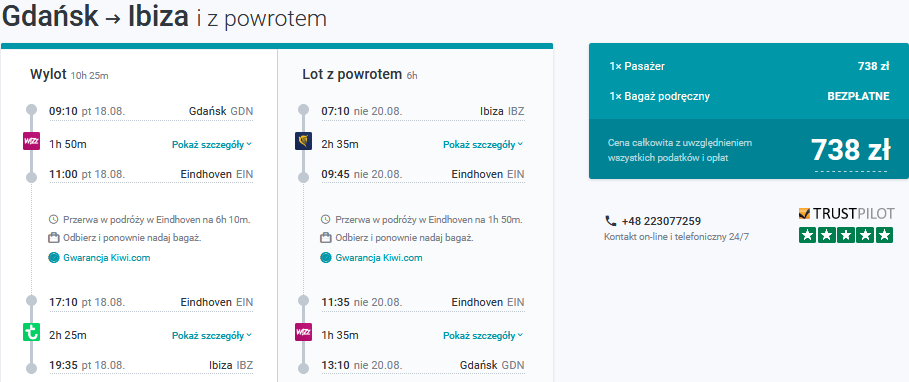Click the return layover baggage icon
This screenshot has height=382, width=909.
coord(325,238)
